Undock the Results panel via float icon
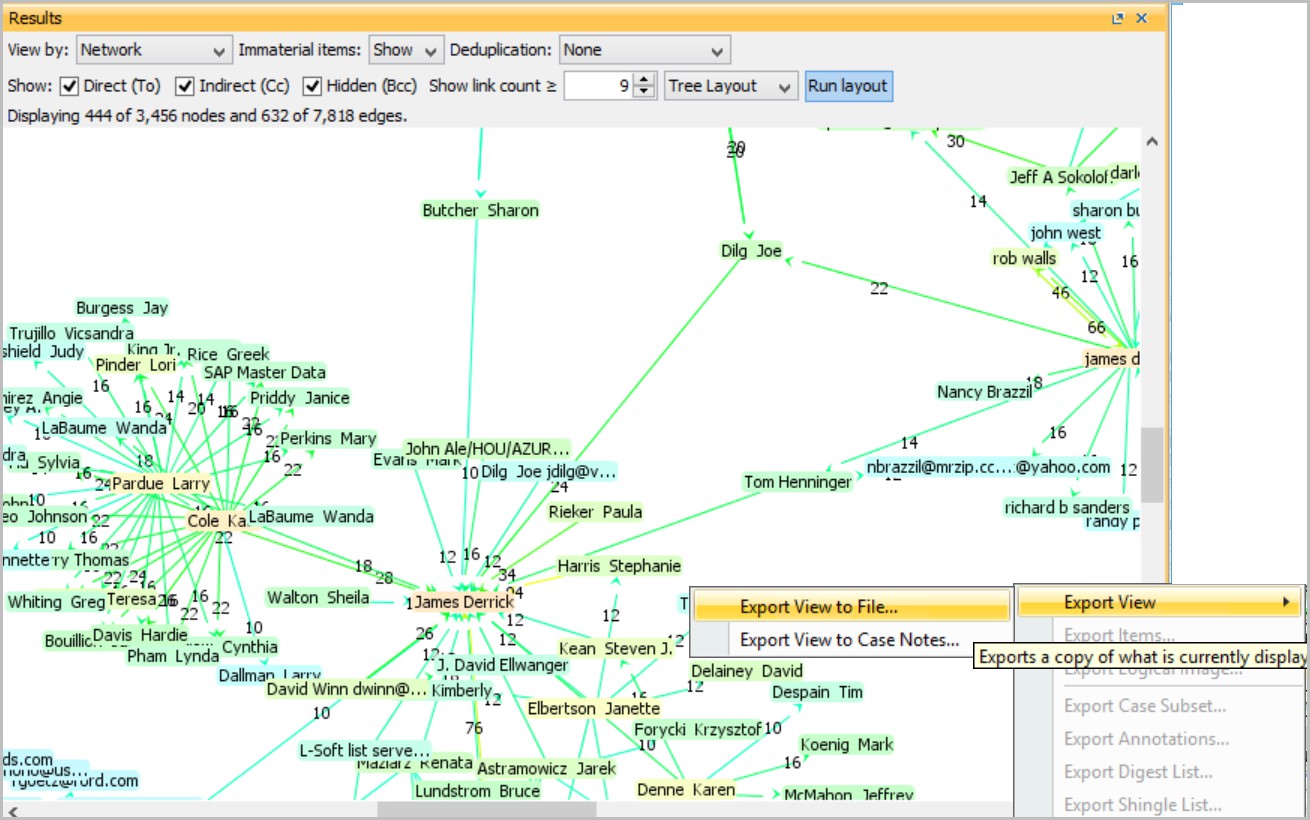Viewport: 1310px width, 820px height. [x=1118, y=18]
